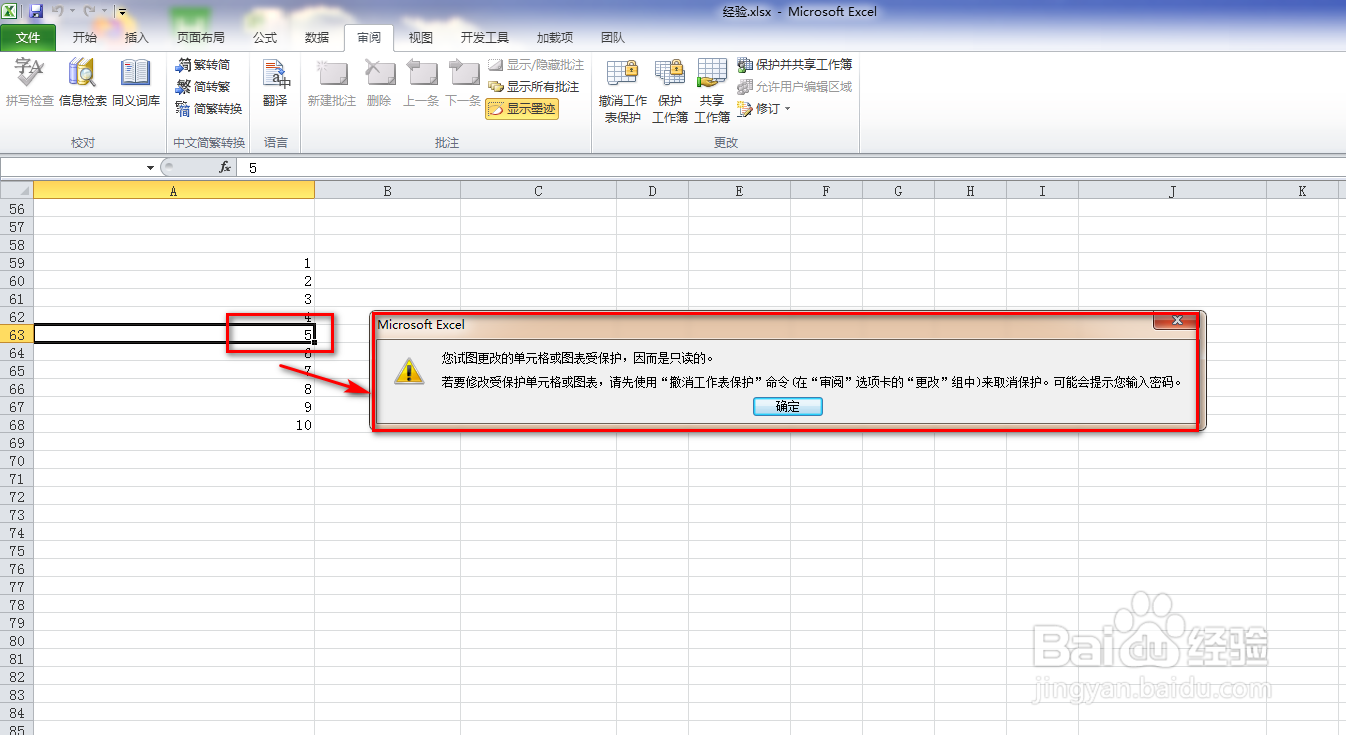This screenshot has height=735, width=1346.
Task: Click 显示/隐藏批注
Action: pyautogui.click(x=536, y=65)
